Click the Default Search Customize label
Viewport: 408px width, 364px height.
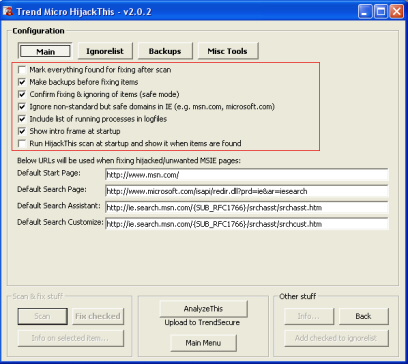coord(60,222)
